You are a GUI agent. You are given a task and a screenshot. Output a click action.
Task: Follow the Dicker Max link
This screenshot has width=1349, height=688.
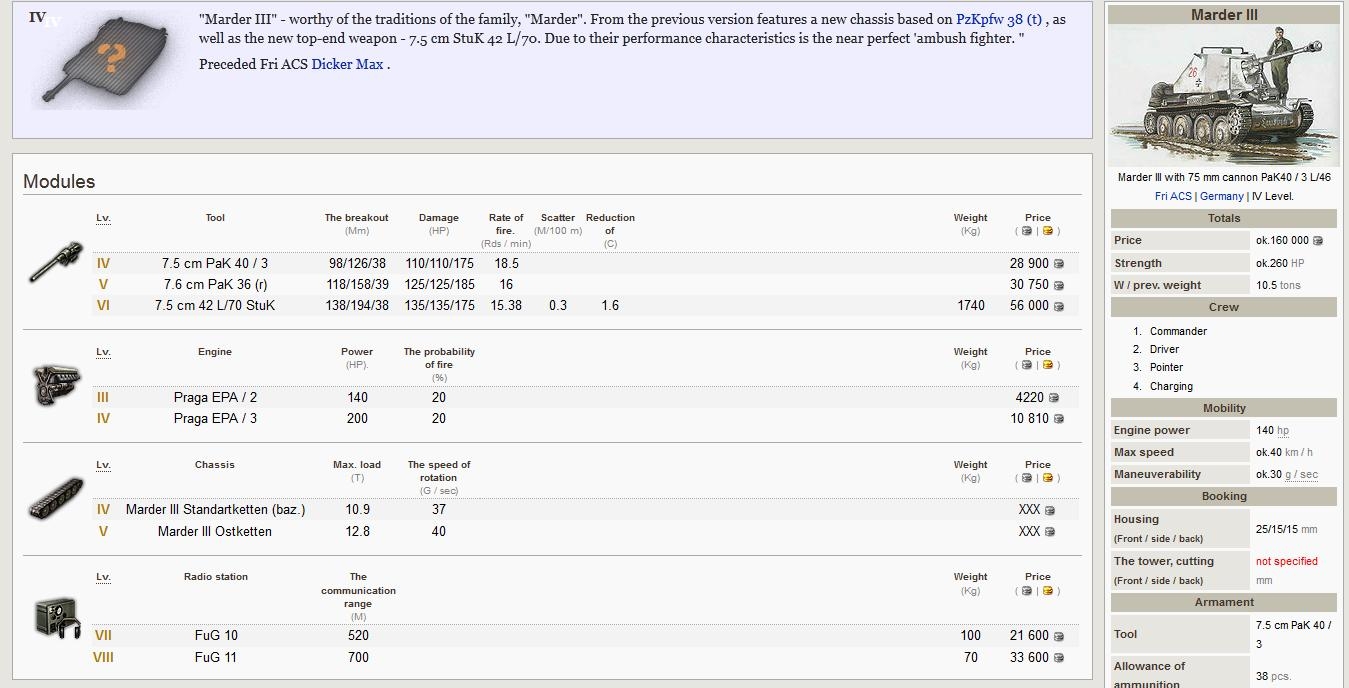click(347, 64)
